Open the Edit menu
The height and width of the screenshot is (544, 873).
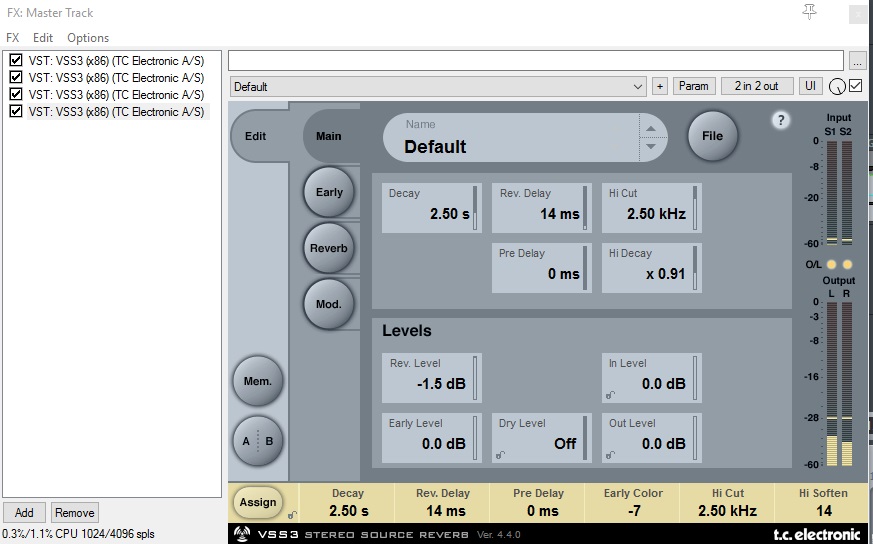(x=43, y=38)
